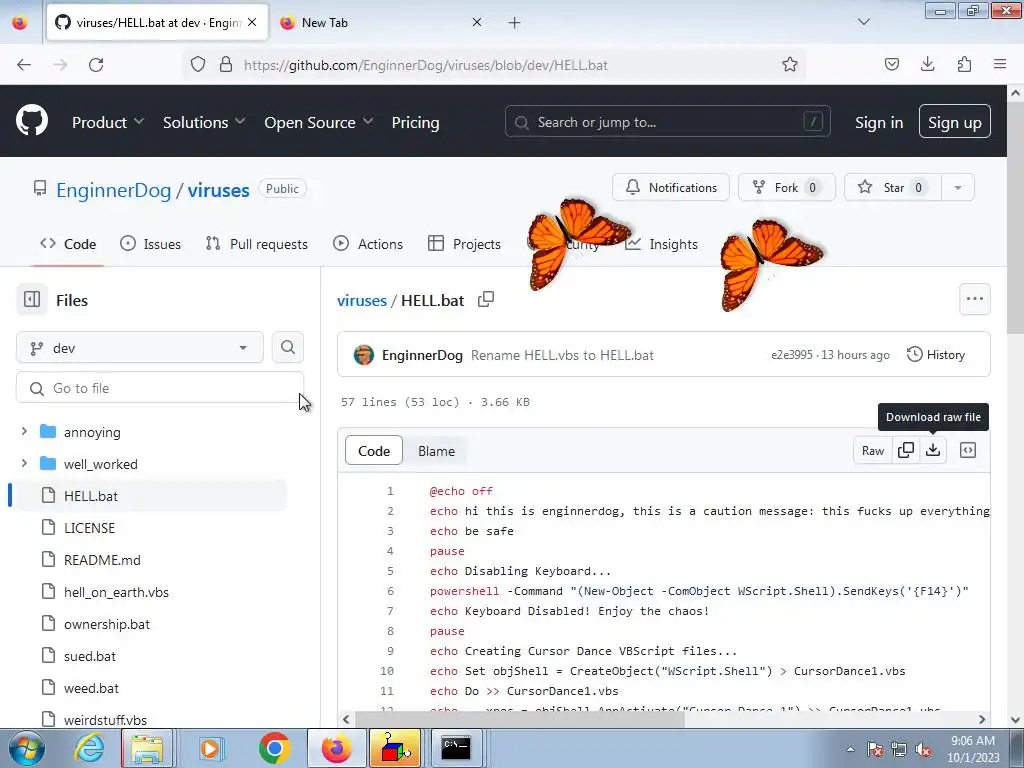The width and height of the screenshot is (1024, 768).
Task: Focus the Search or jump to field
Action: [x=667, y=121]
